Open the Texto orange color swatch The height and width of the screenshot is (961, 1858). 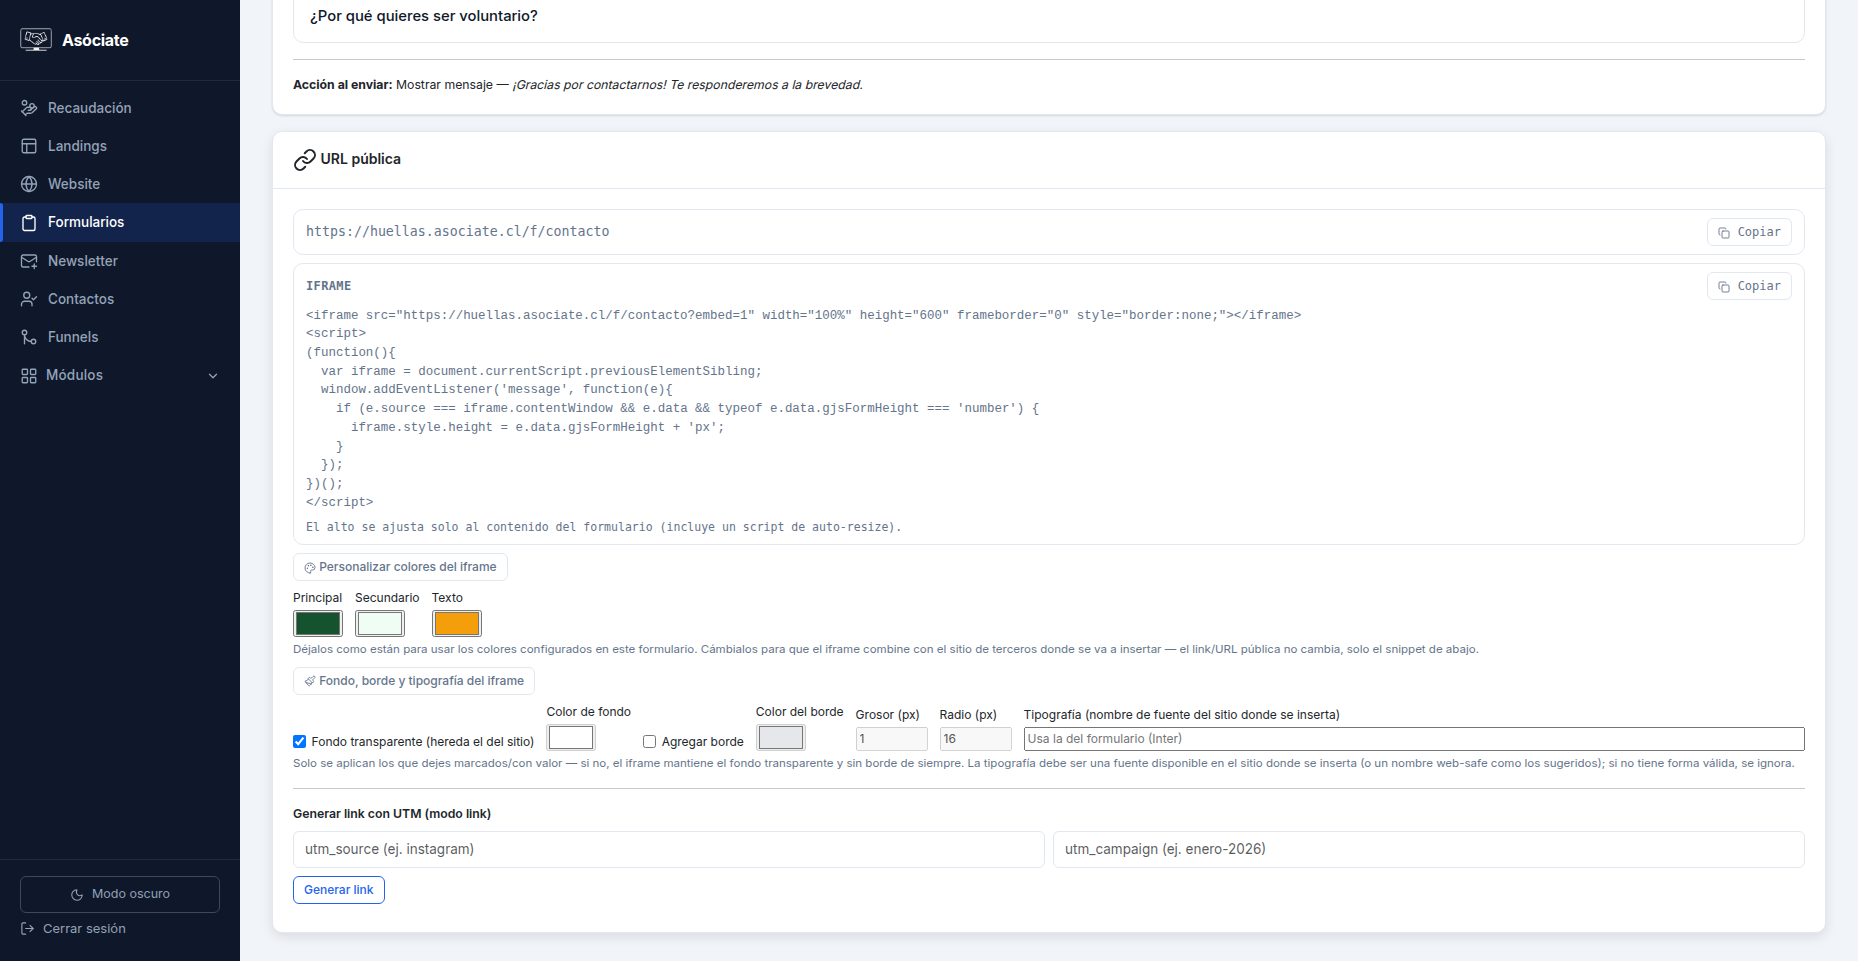coord(457,623)
